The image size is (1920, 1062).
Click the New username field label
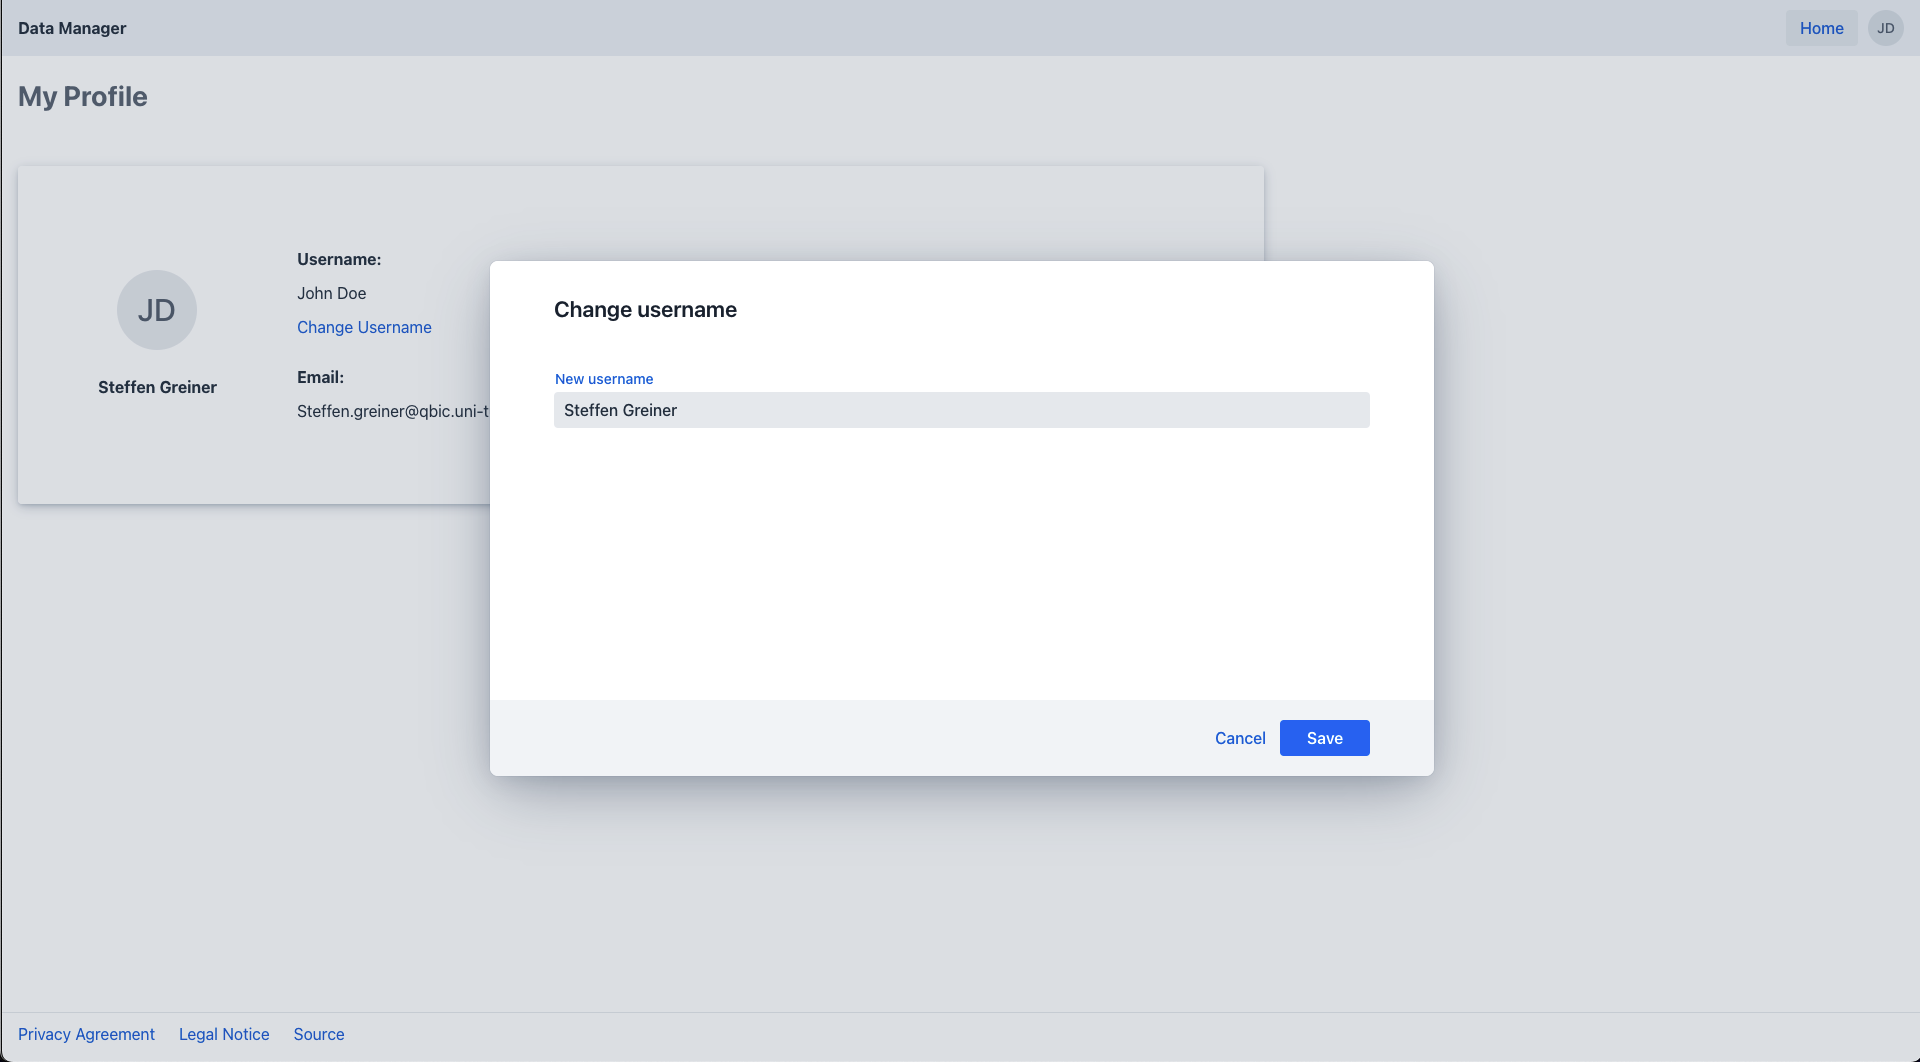click(604, 379)
